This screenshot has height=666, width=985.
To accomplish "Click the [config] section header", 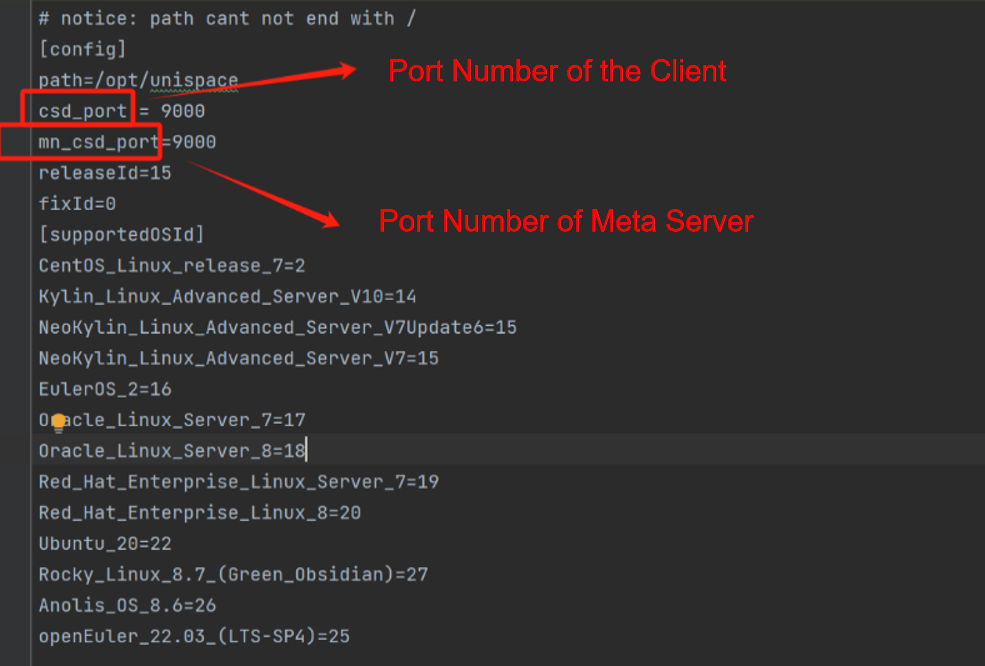I will coord(83,49).
